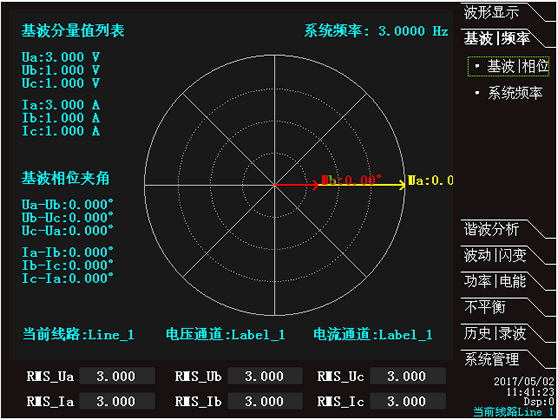Click the 系统频率: 3.0000 Hz reading
The image size is (558, 420).
[376, 31]
